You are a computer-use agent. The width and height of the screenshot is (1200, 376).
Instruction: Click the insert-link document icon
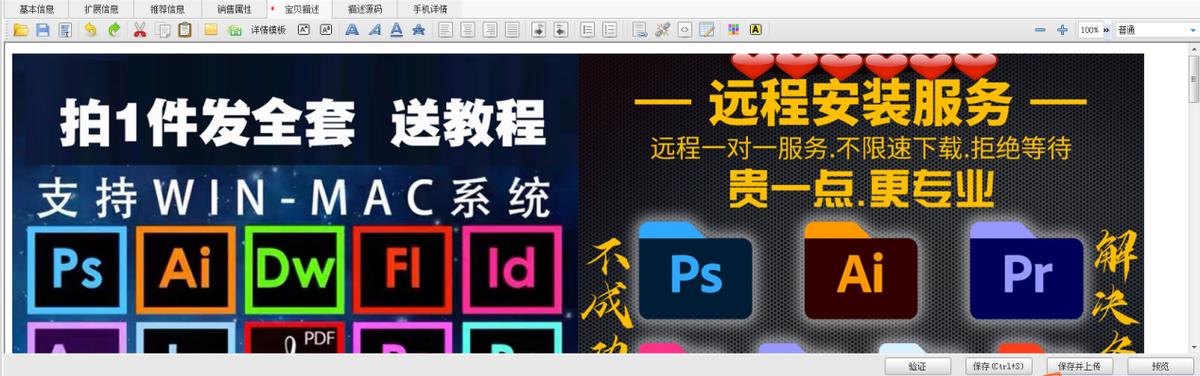point(640,30)
